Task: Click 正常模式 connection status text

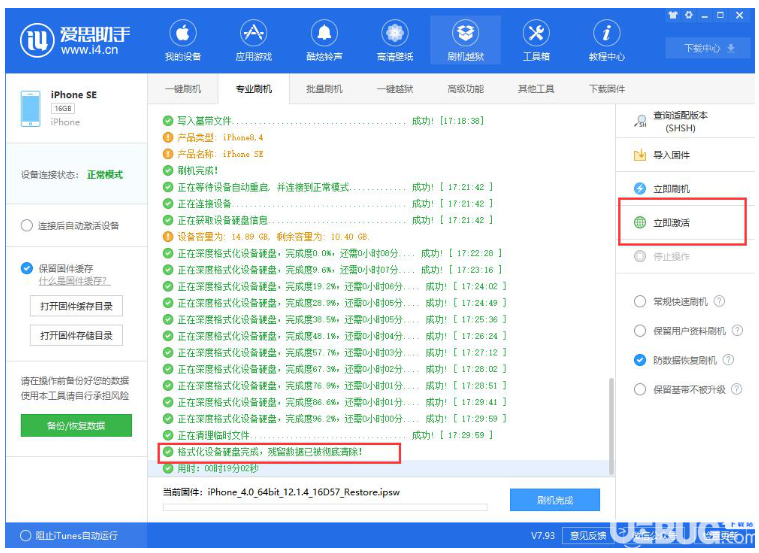Action: [105, 175]
